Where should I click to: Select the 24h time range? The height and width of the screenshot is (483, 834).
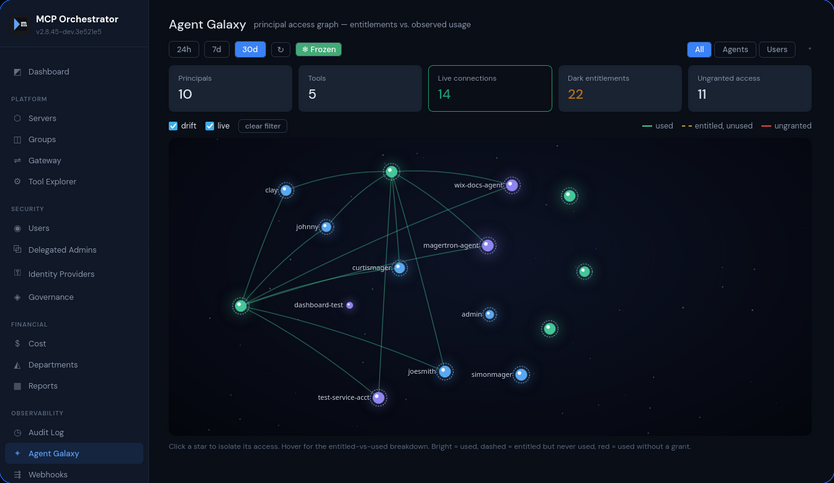[x=184, y=49]
